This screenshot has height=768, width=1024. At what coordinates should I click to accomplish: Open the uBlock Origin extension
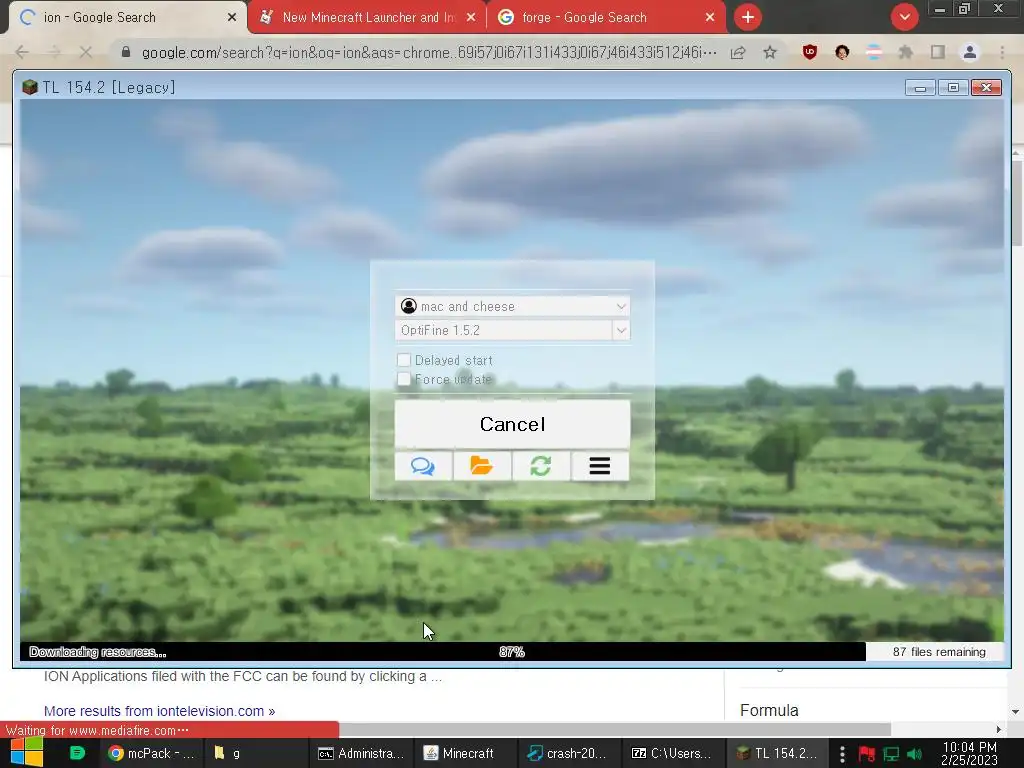coord(810,52)
